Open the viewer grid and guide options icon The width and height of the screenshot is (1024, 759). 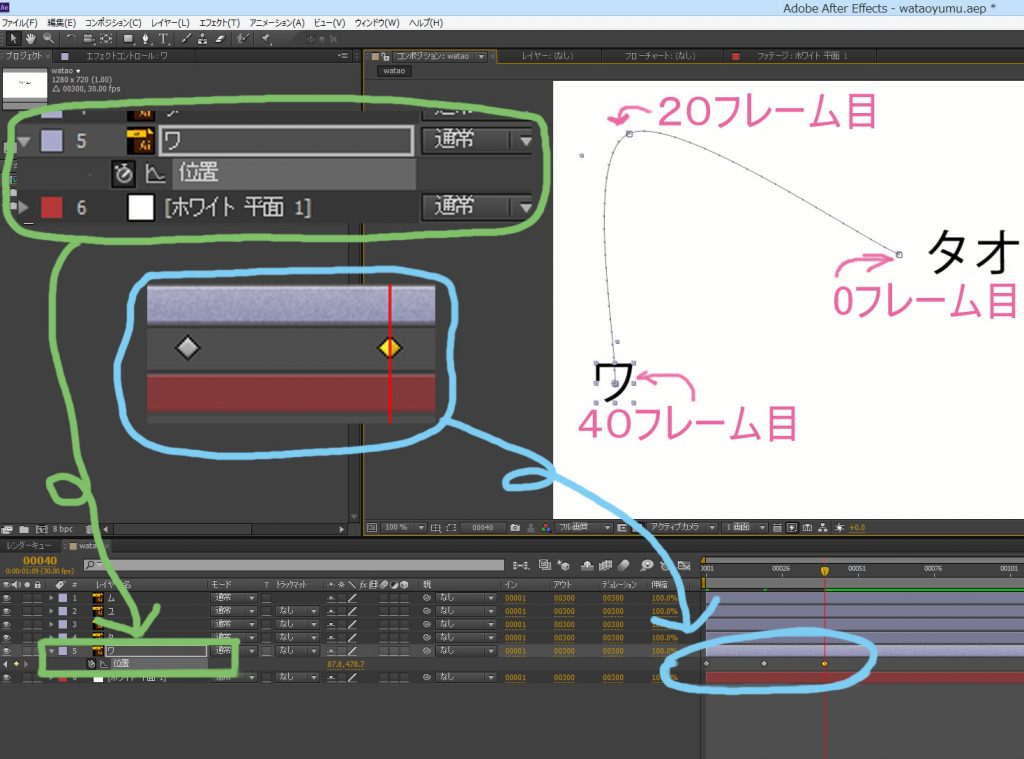pyautogui.click(x=436, y=527)
